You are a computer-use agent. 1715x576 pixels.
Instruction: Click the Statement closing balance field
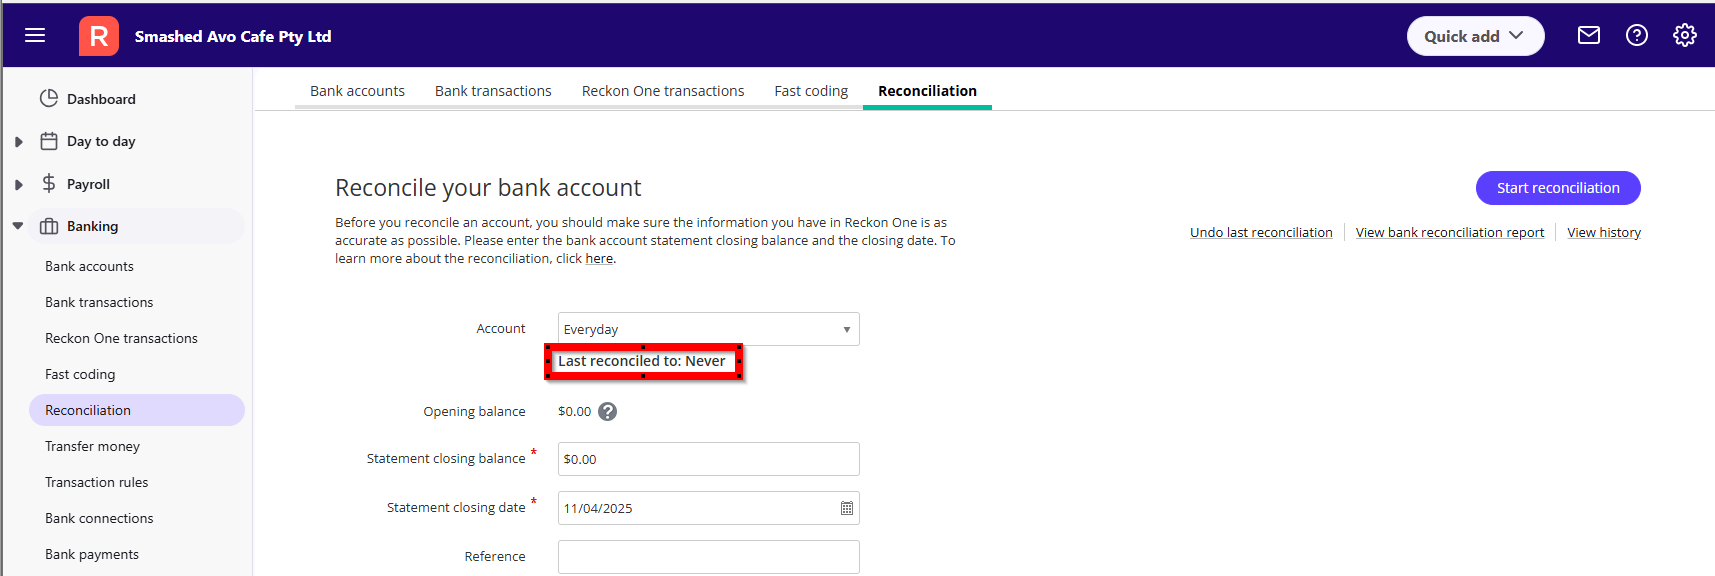point(708,459)
